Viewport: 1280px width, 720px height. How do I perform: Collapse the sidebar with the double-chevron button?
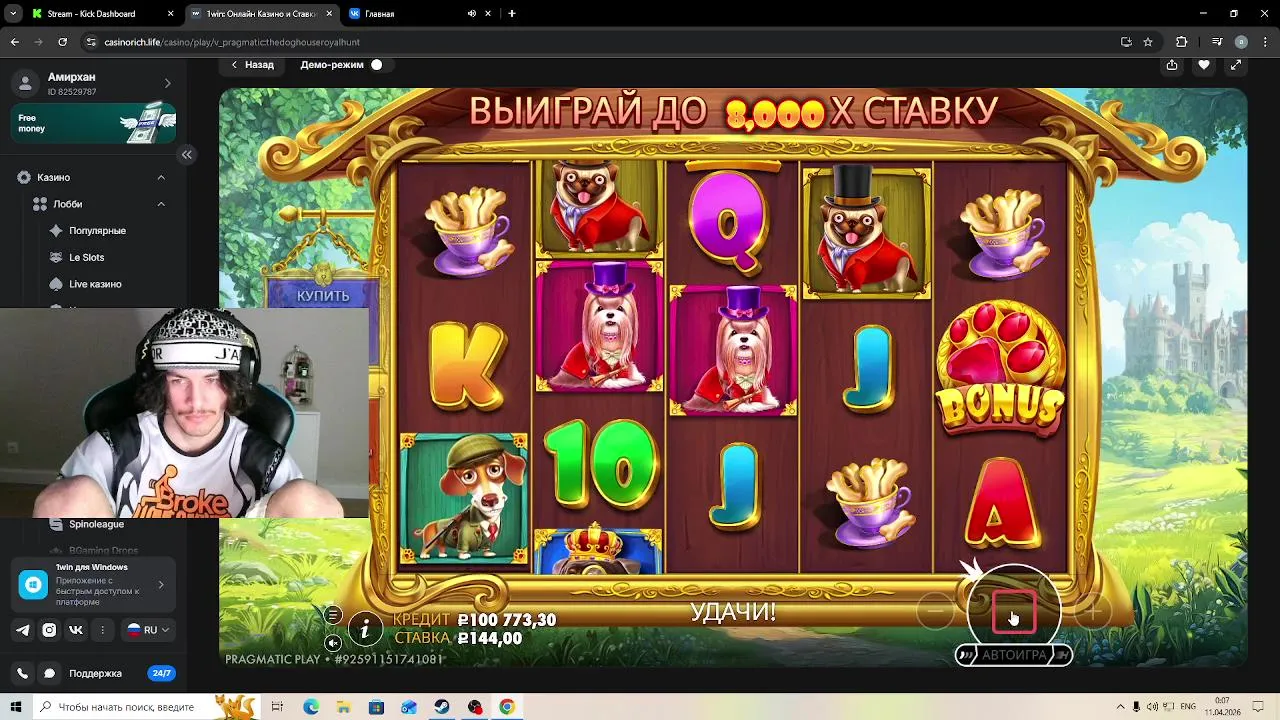187,155
